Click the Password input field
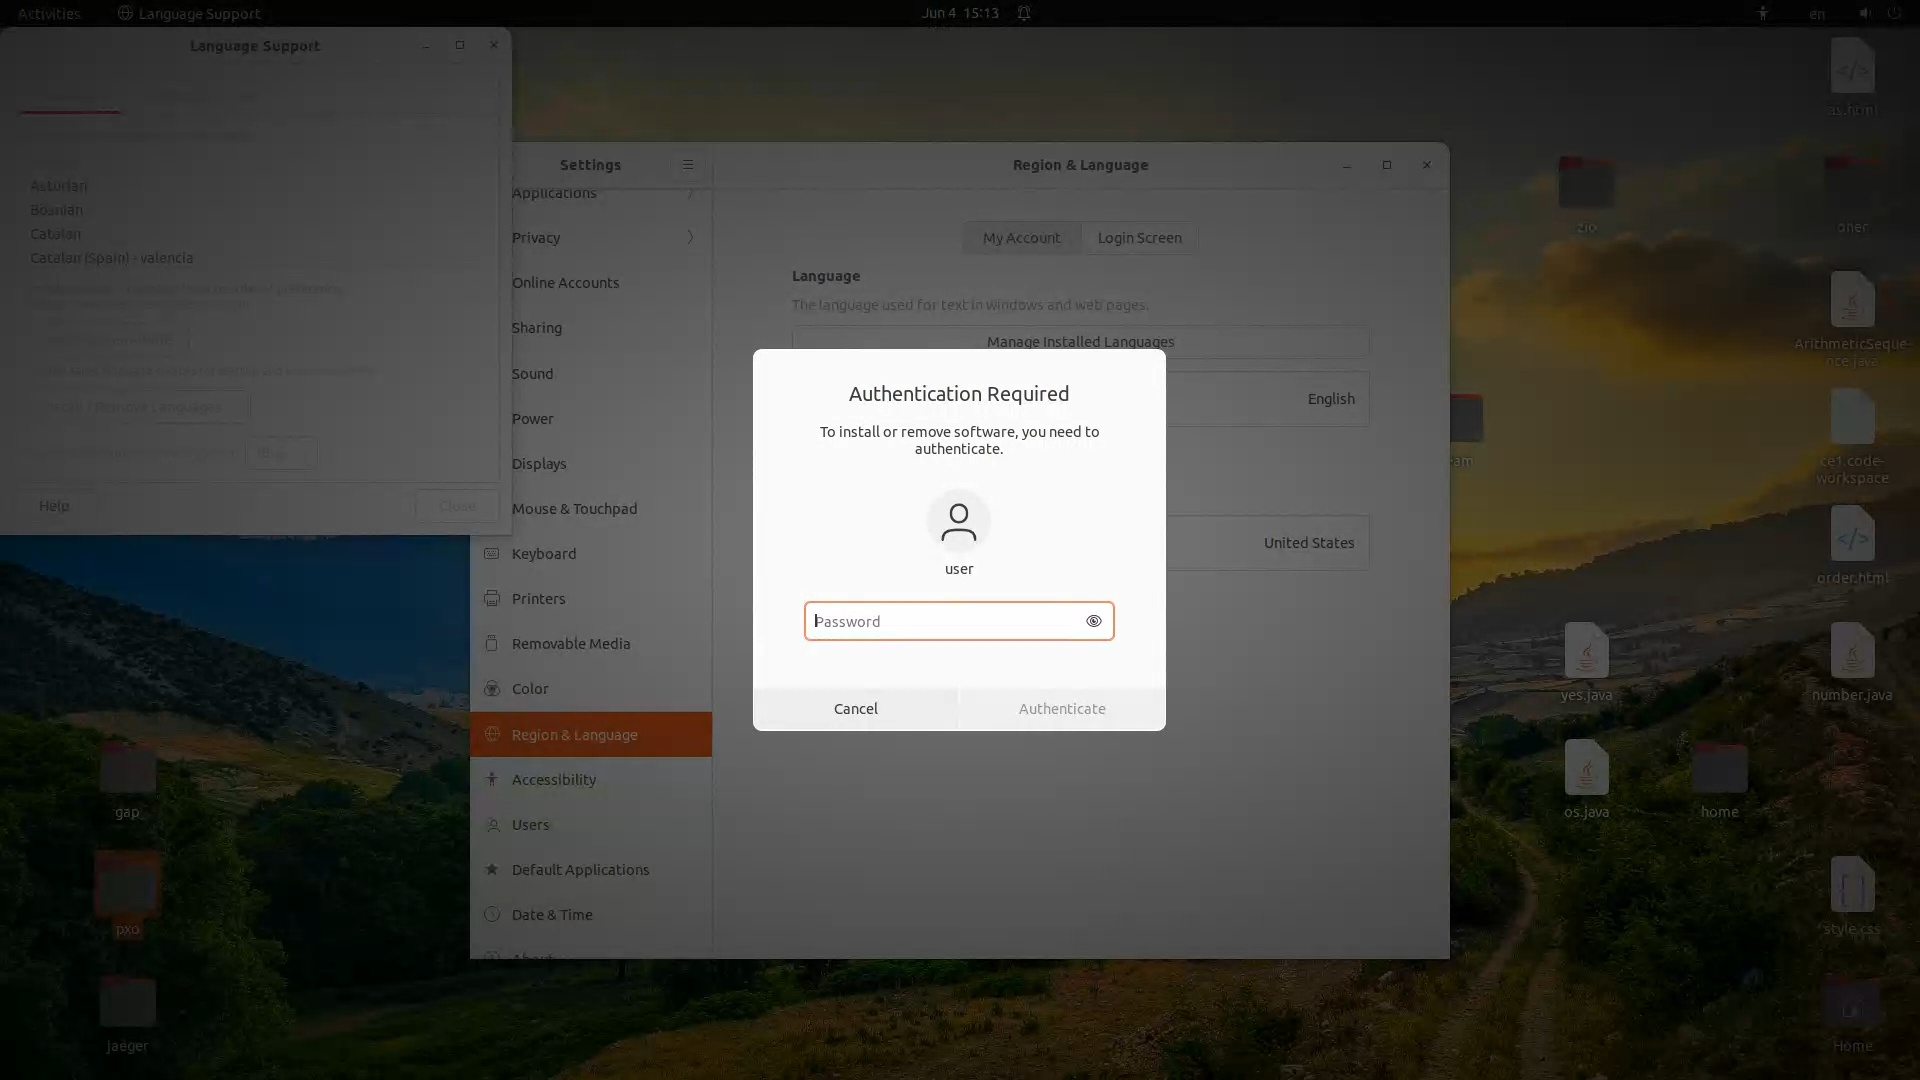This screenshot has height=1080, width=1920. 944,621
